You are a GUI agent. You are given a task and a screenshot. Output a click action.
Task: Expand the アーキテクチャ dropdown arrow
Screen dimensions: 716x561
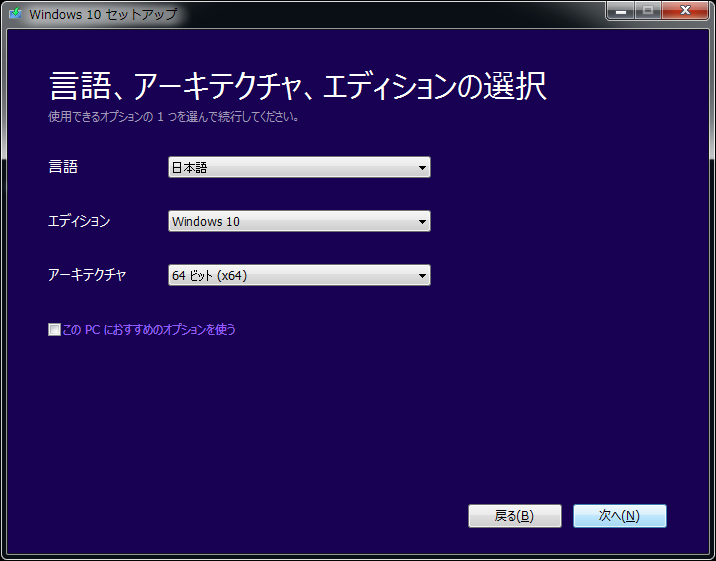tap(423, 276)
